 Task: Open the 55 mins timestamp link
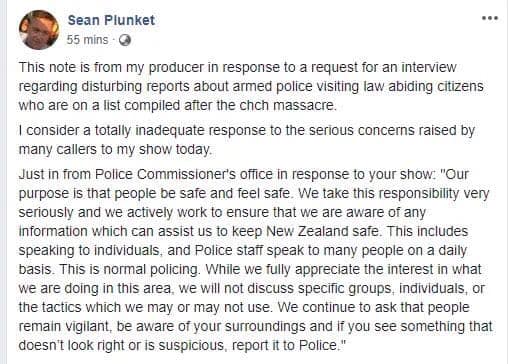[87, 40]
